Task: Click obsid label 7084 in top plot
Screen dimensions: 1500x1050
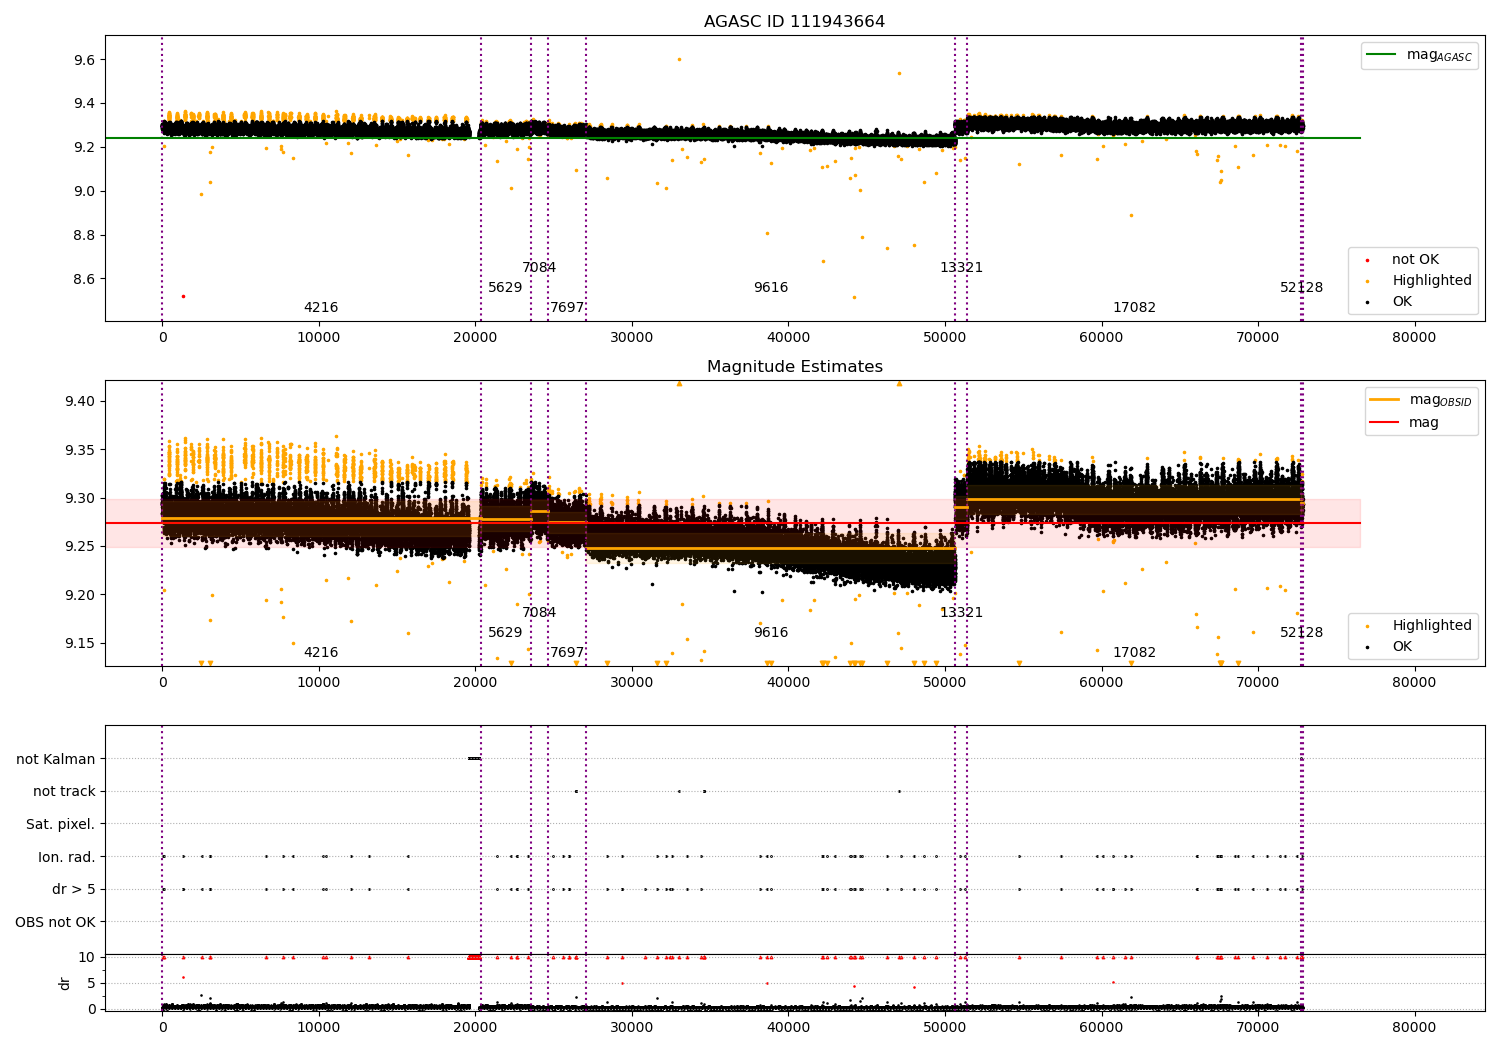Action: tap(539, 268)
